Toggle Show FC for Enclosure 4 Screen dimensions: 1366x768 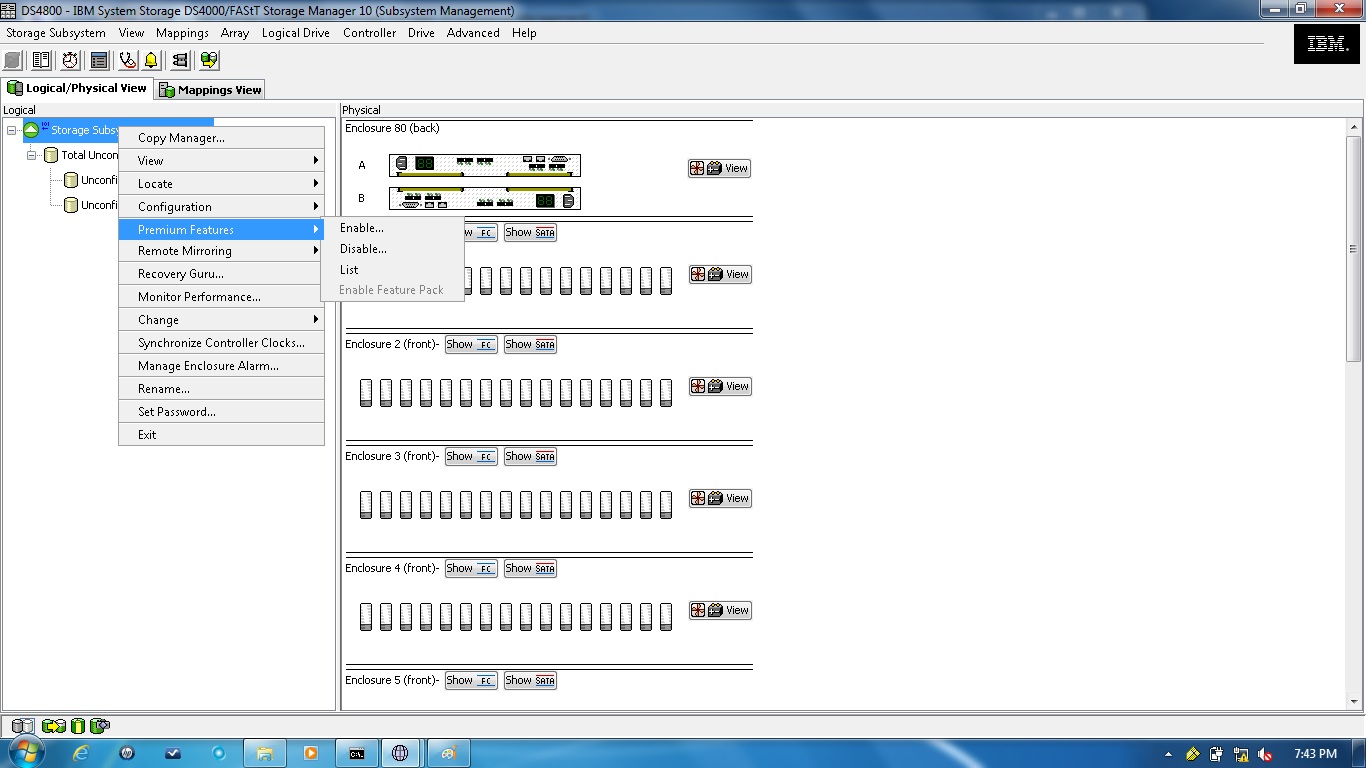pyautogui.click(x=471, y=568)
